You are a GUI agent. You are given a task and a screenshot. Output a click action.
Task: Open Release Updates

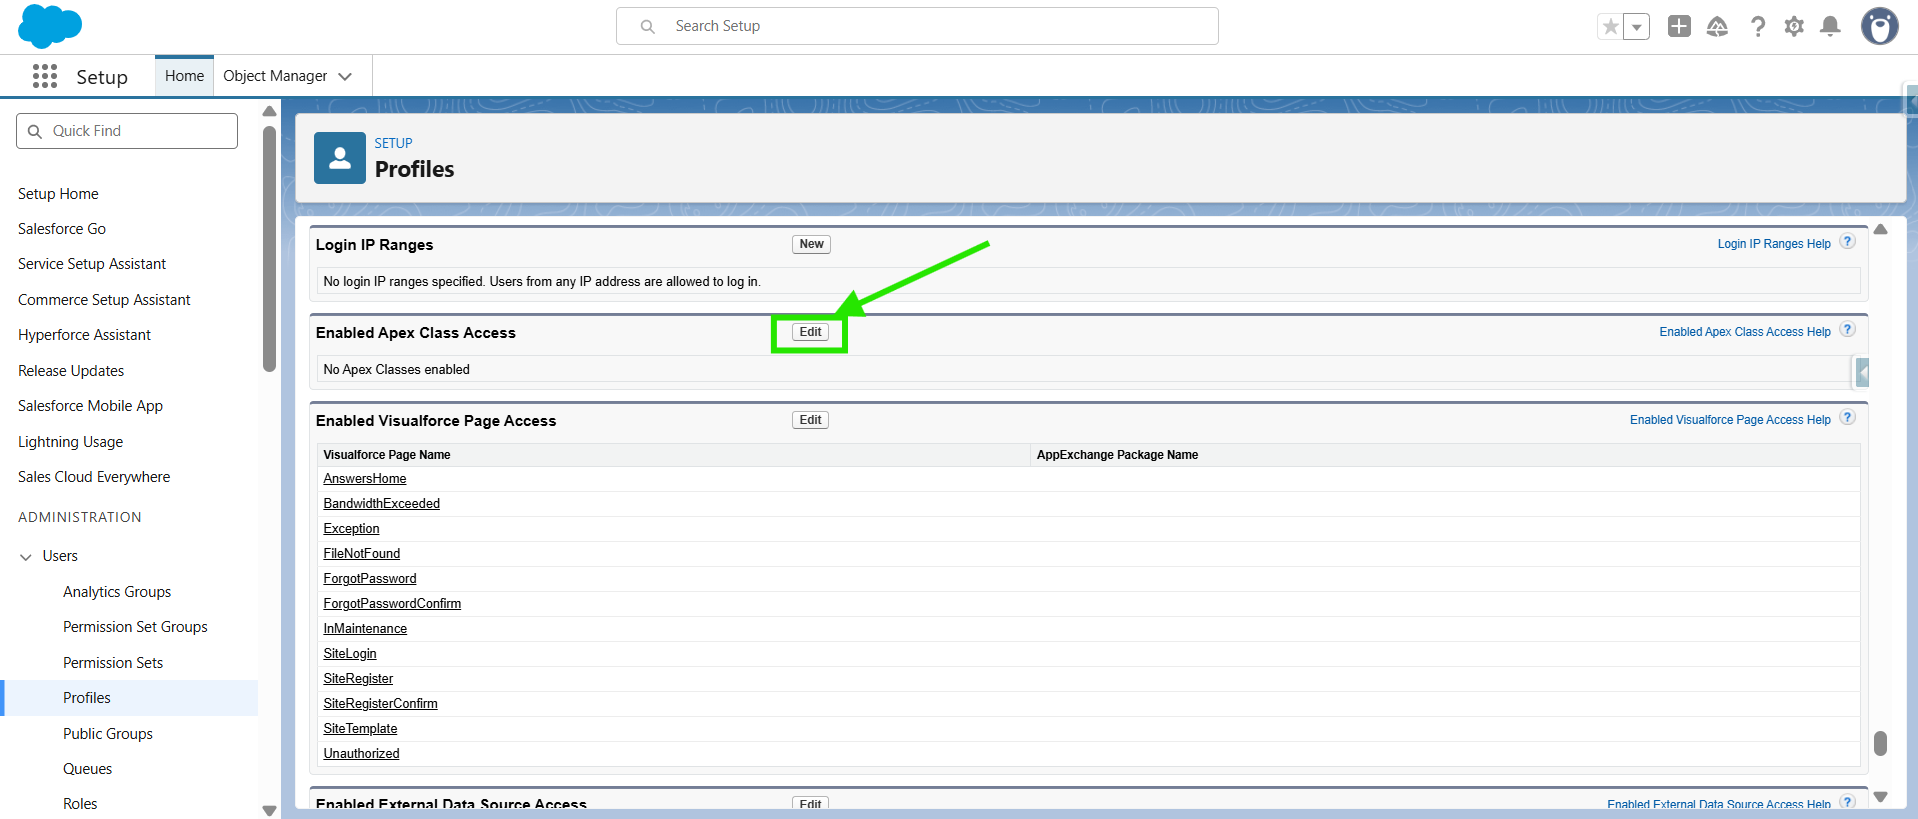(71, 371)
